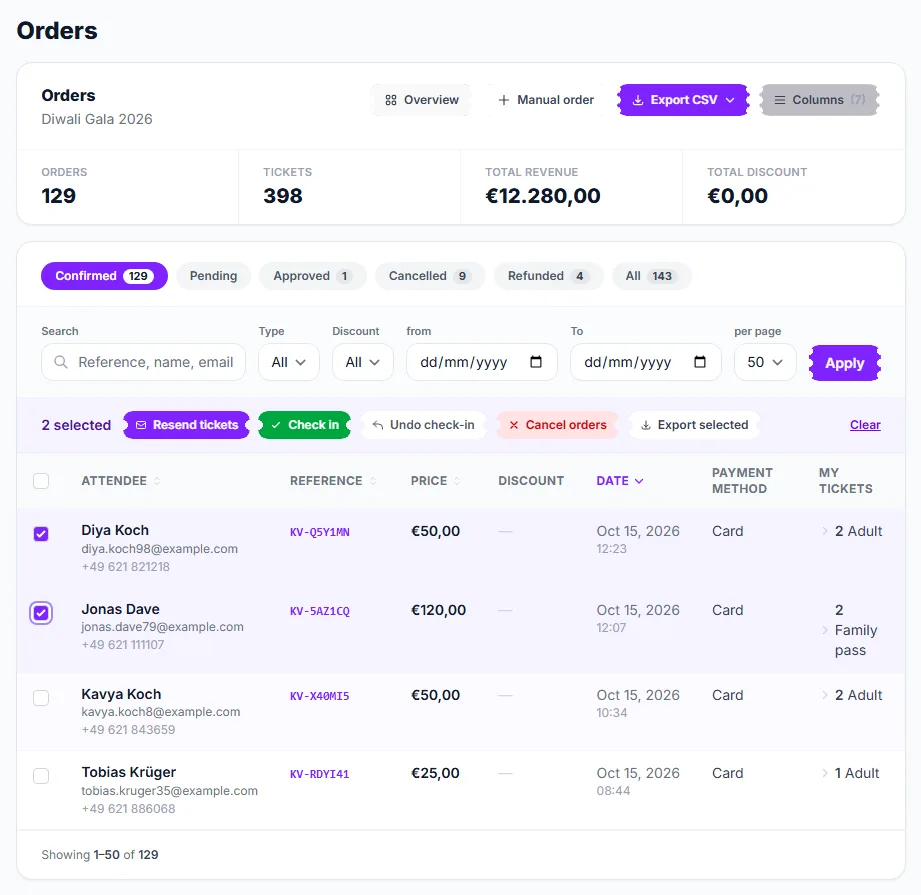Click the Clear selection link
Viewport: 921px width, 895px height.
(865, 425)
